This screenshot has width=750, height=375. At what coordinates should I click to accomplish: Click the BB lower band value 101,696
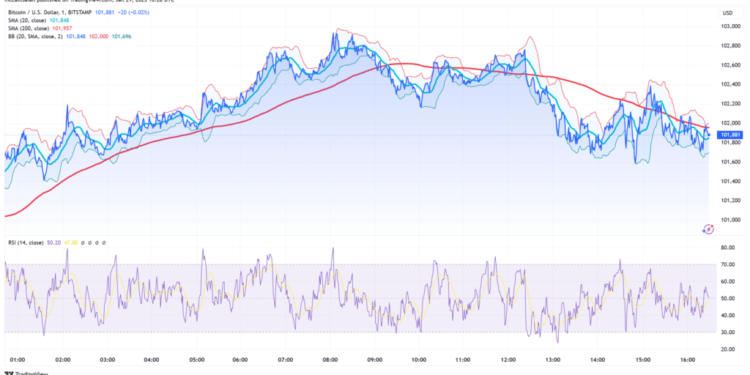pos(121,36)
